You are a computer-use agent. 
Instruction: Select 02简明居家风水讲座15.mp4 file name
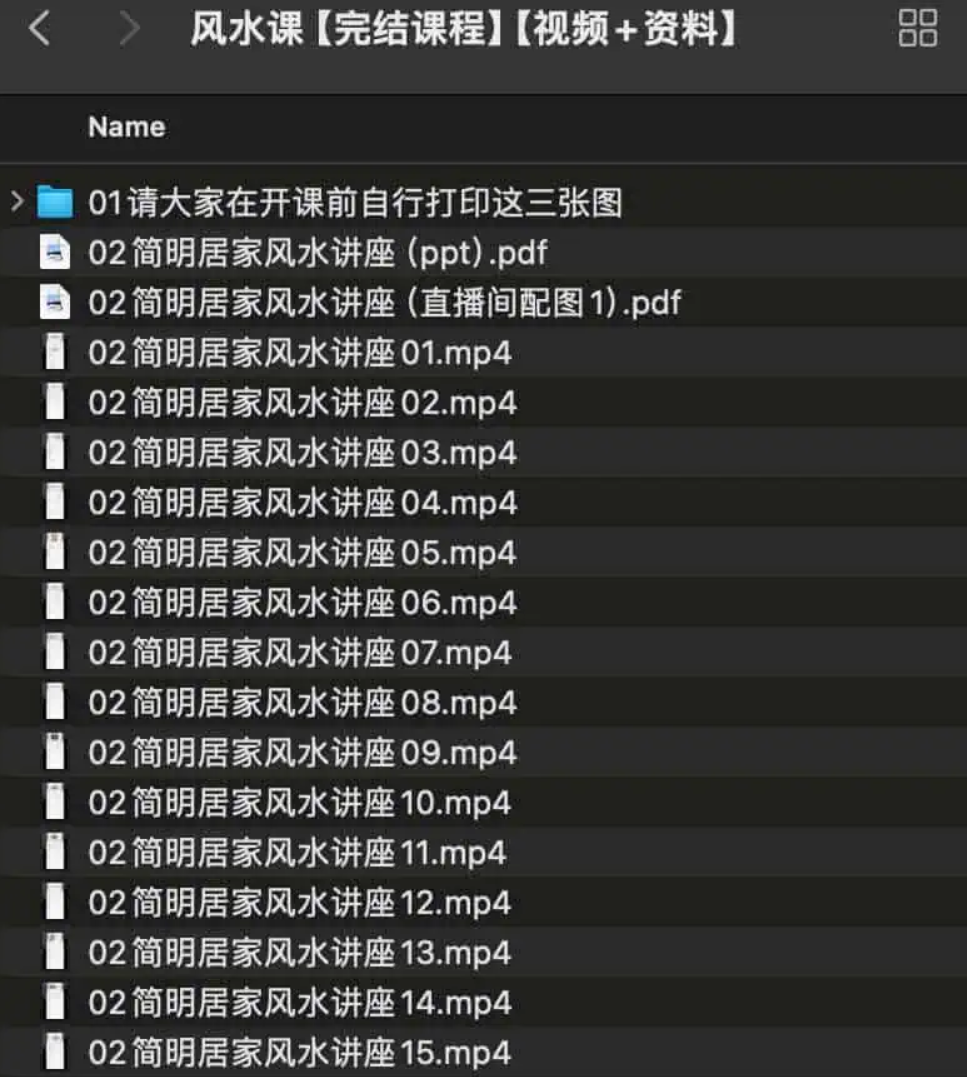(x=300, y=1052)
